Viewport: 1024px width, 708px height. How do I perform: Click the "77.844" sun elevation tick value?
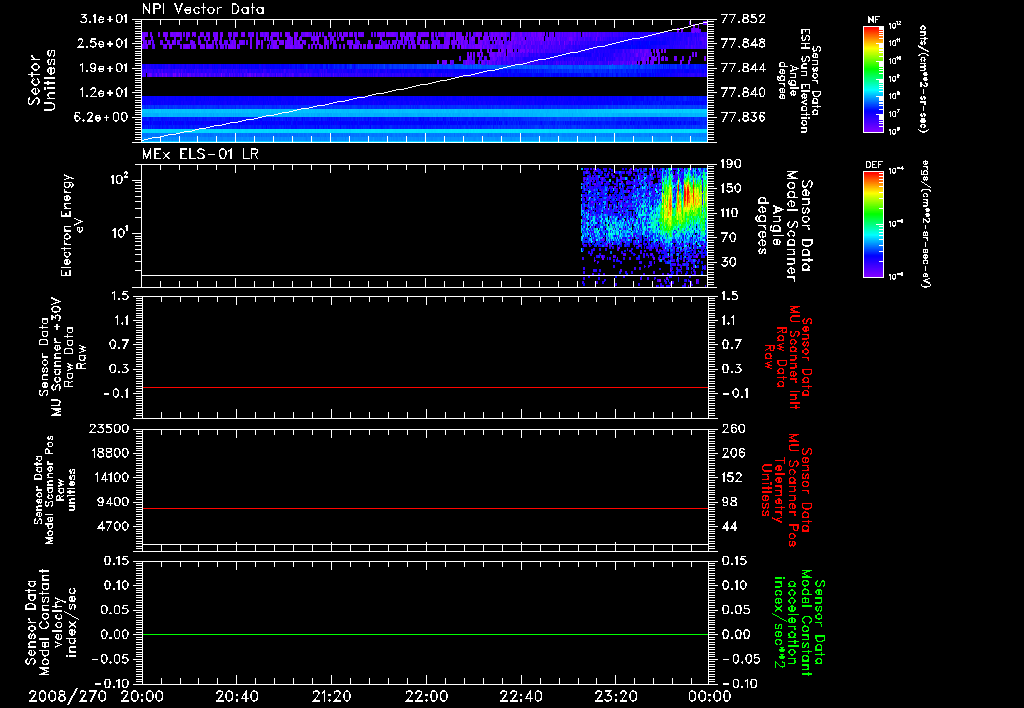click(743, 68)
